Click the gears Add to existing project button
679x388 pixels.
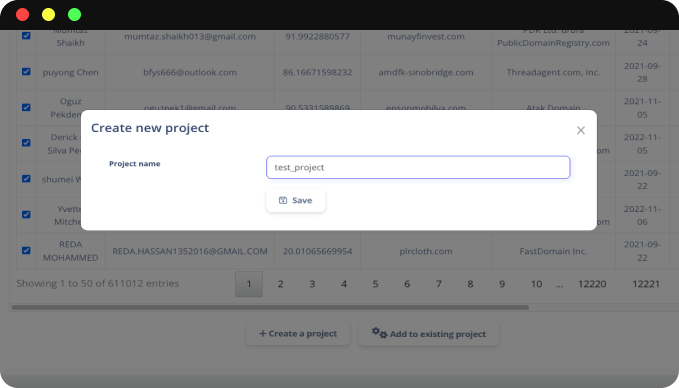click(429, 334)
